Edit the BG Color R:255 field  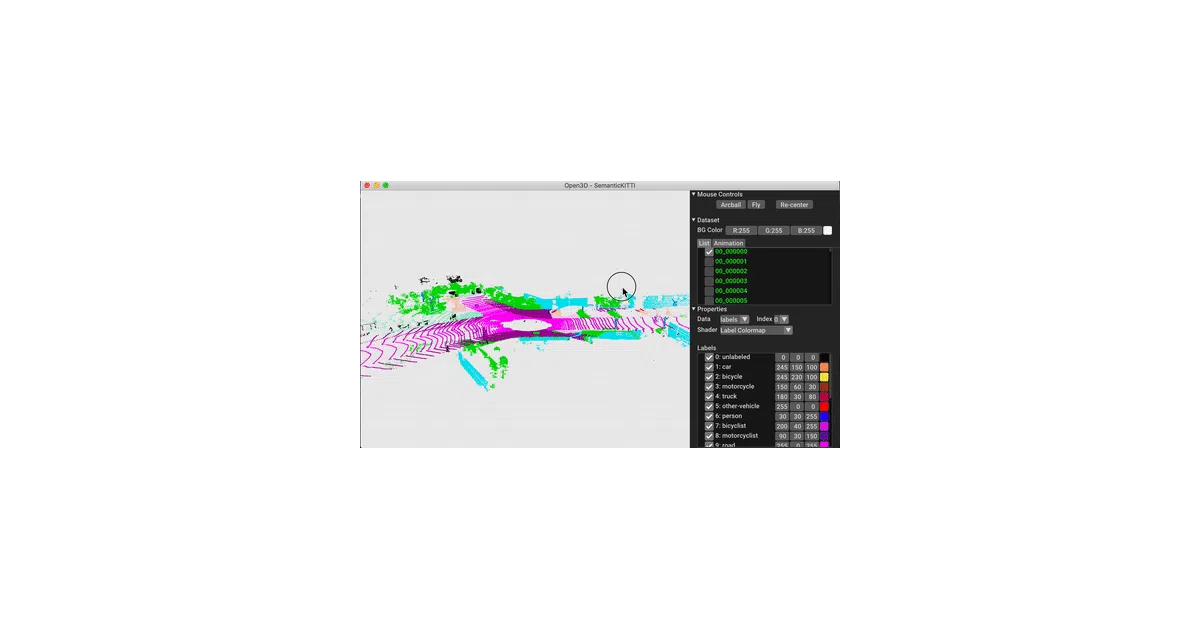click(741, 230)
